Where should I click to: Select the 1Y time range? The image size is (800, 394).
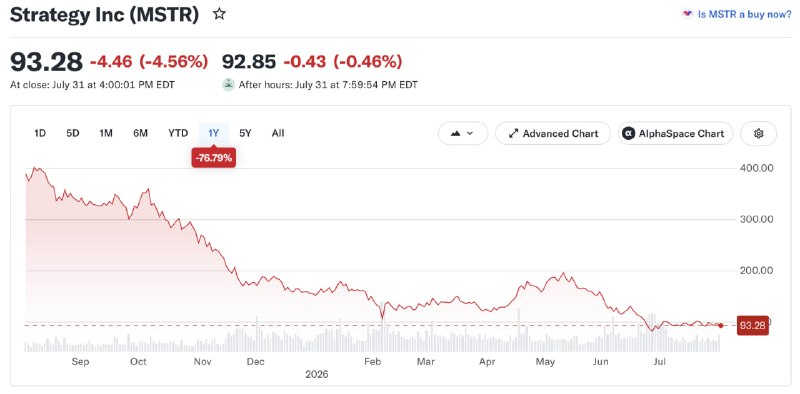[213, 133]
